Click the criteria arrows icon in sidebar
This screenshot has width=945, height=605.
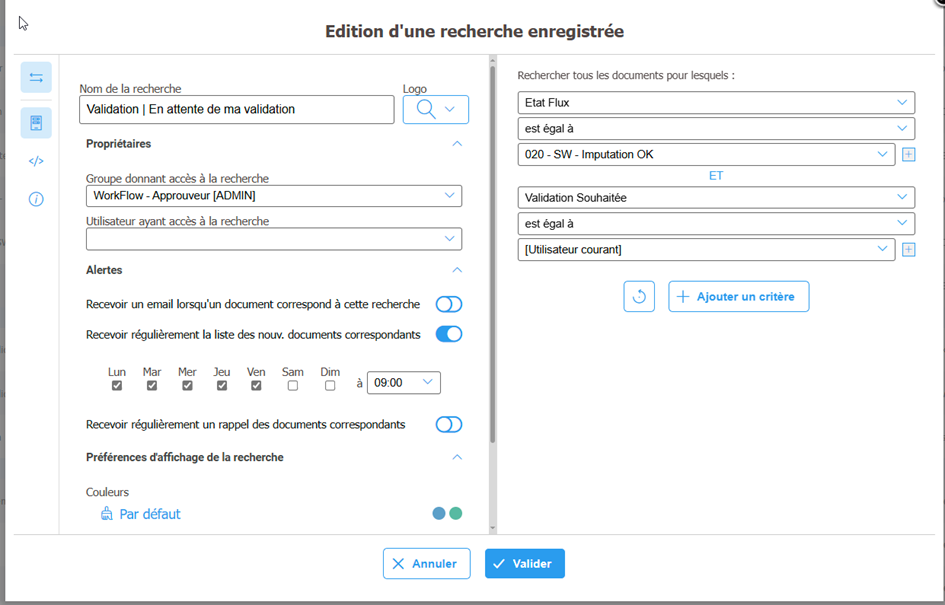pyautogui.click(x=36, y=78)
